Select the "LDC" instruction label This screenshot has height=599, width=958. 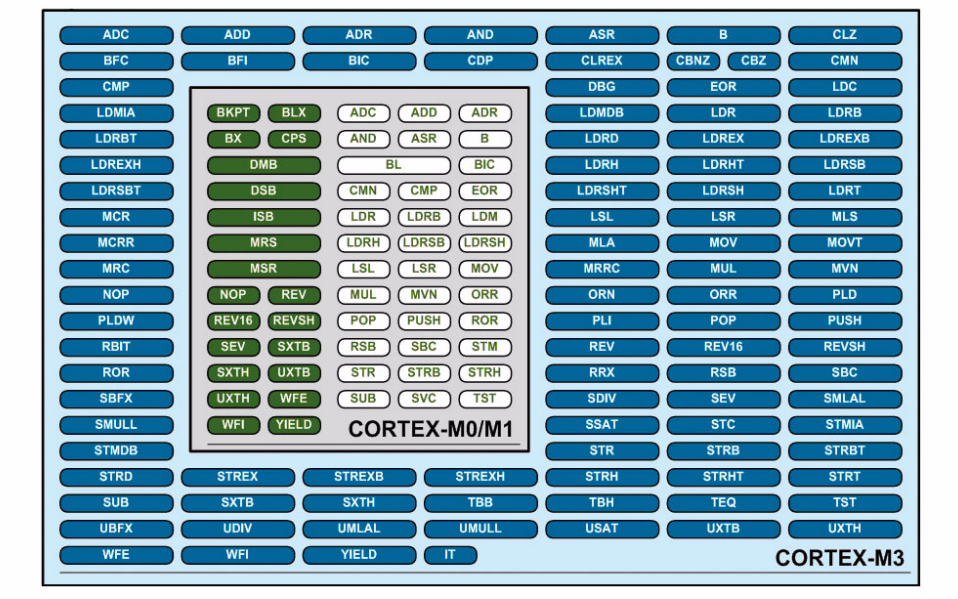coord(845,87)
